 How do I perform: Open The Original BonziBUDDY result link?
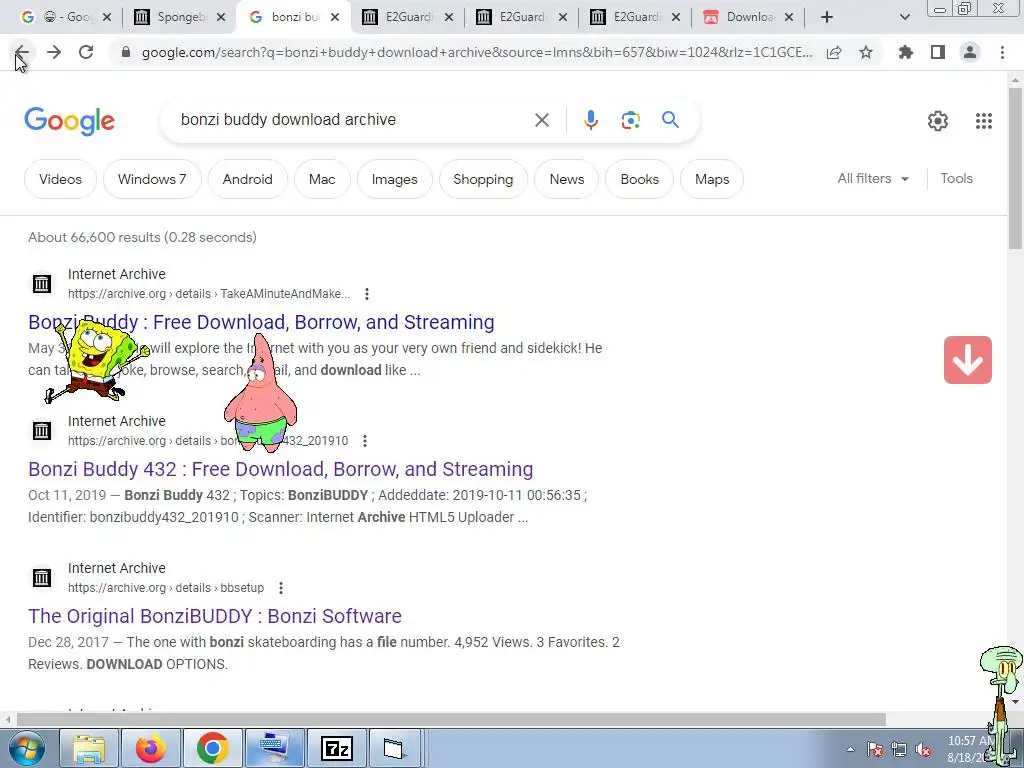[x=215, y=616]
